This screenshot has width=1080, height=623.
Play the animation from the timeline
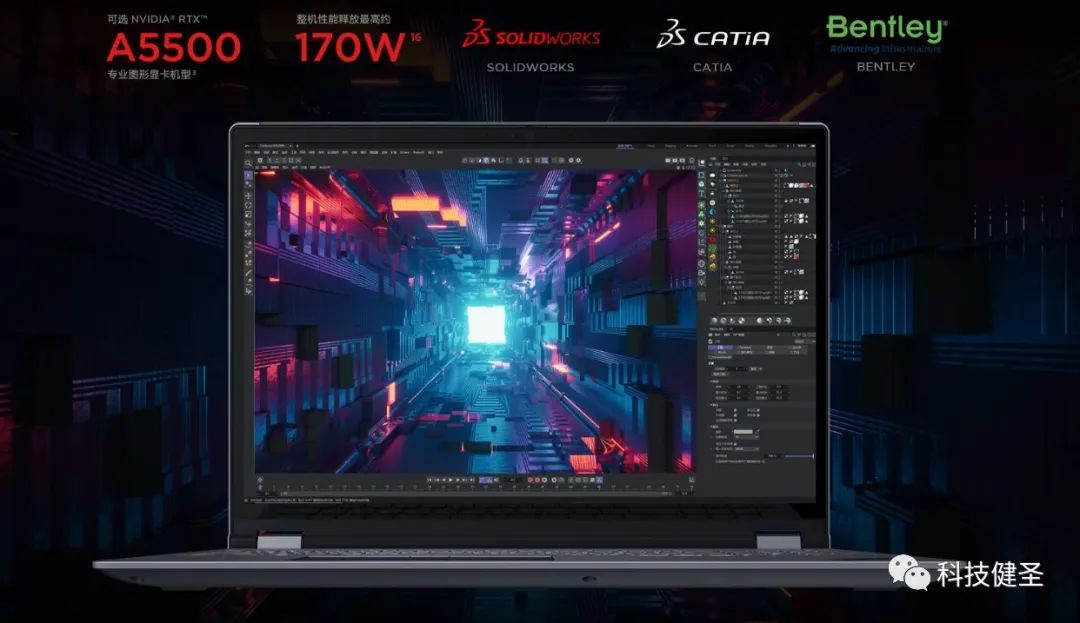[x=450, y=480]
